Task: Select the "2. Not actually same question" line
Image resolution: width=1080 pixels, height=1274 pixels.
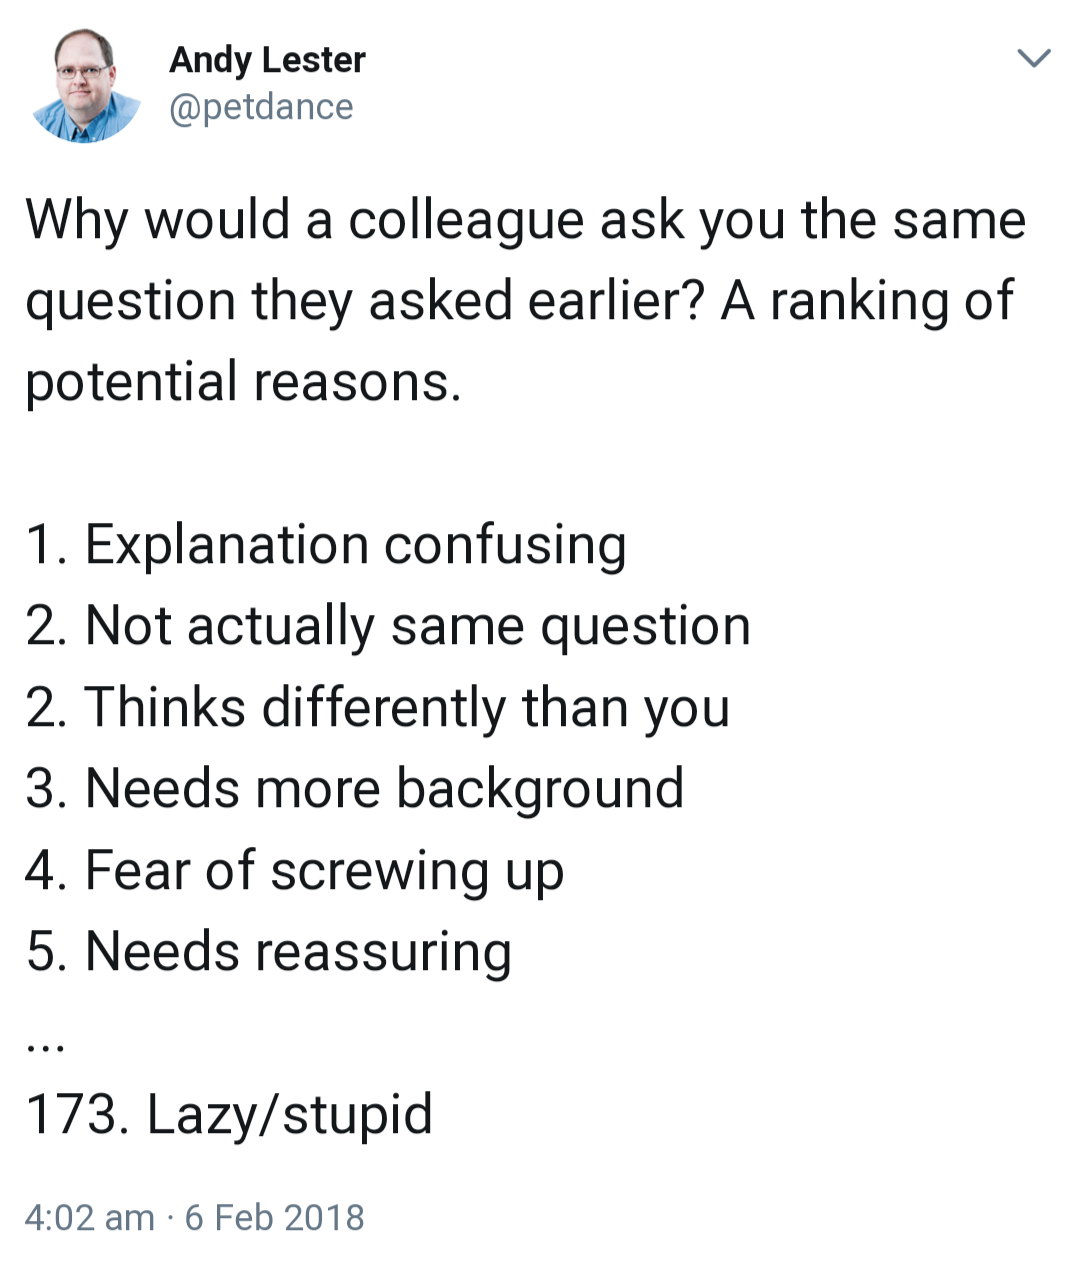Action: click(x=388, y=626)
